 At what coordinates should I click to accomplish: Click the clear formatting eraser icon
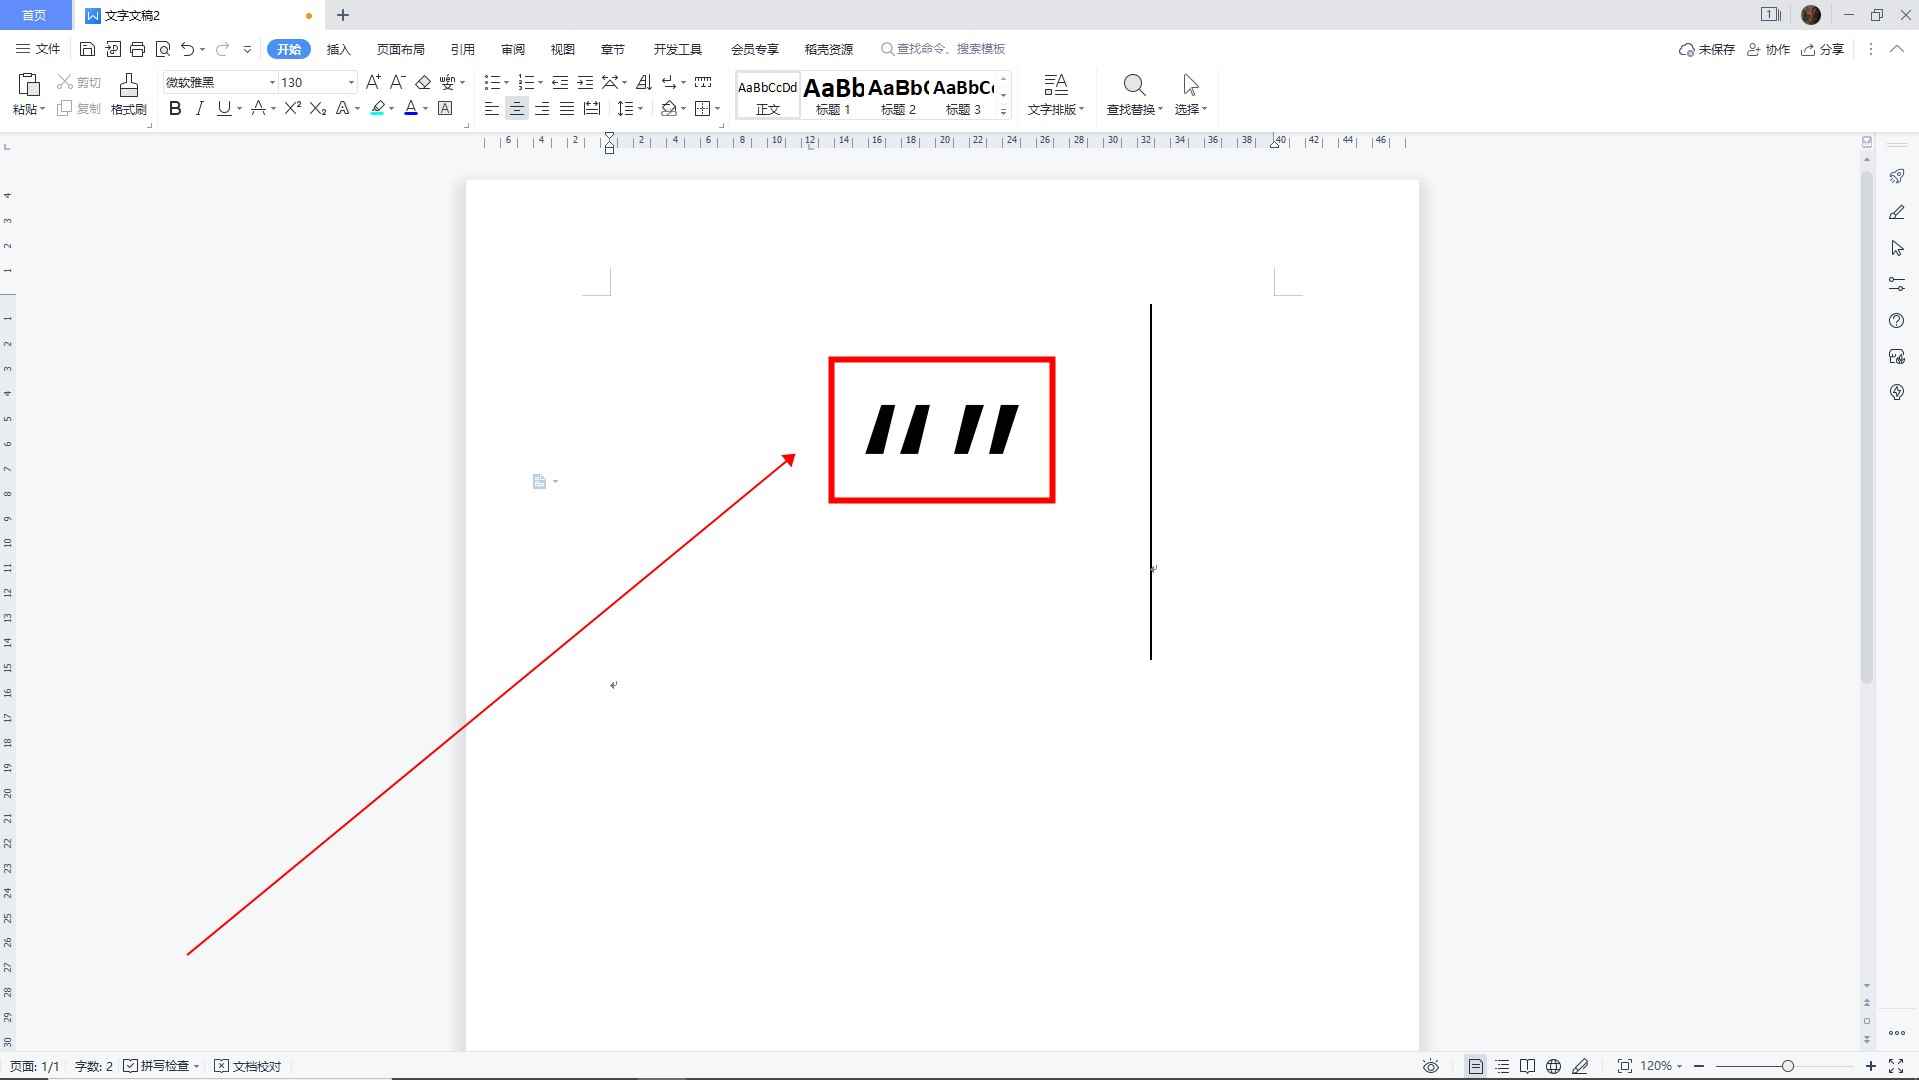coord(423,82)
